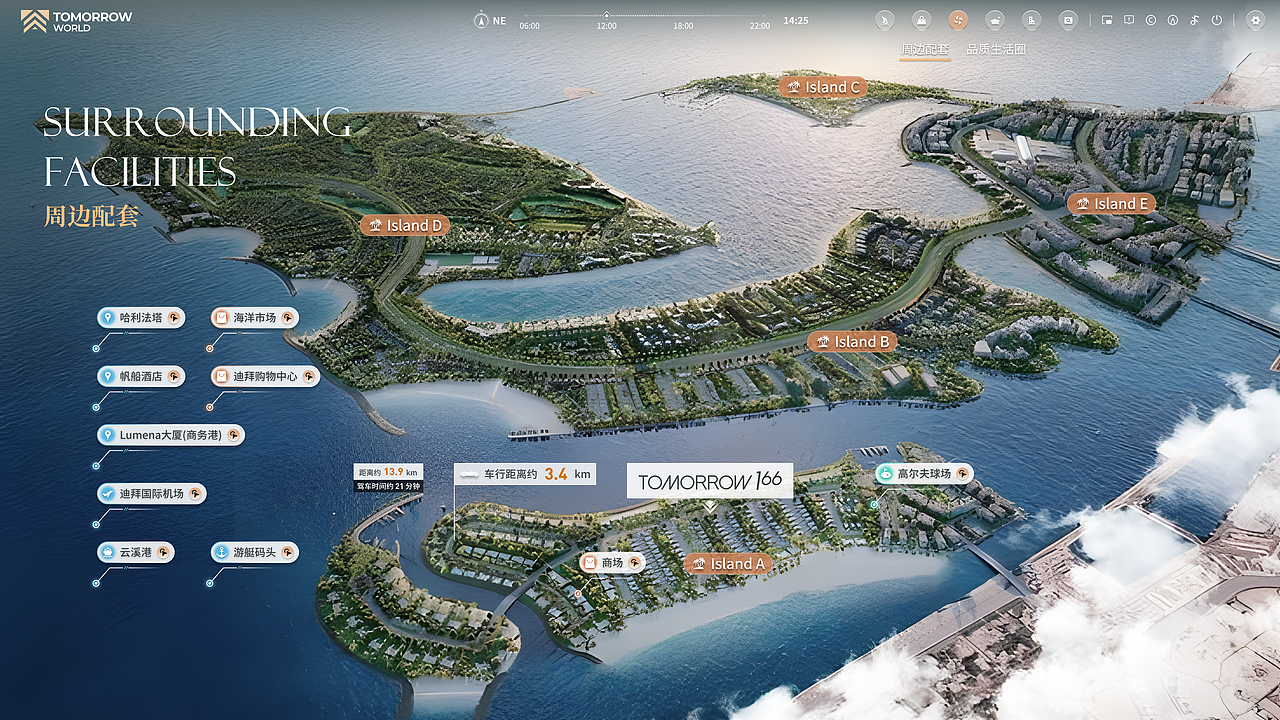The image size is (1280, 720).
Task: Open the settings gear icon
Action: 1255,20
